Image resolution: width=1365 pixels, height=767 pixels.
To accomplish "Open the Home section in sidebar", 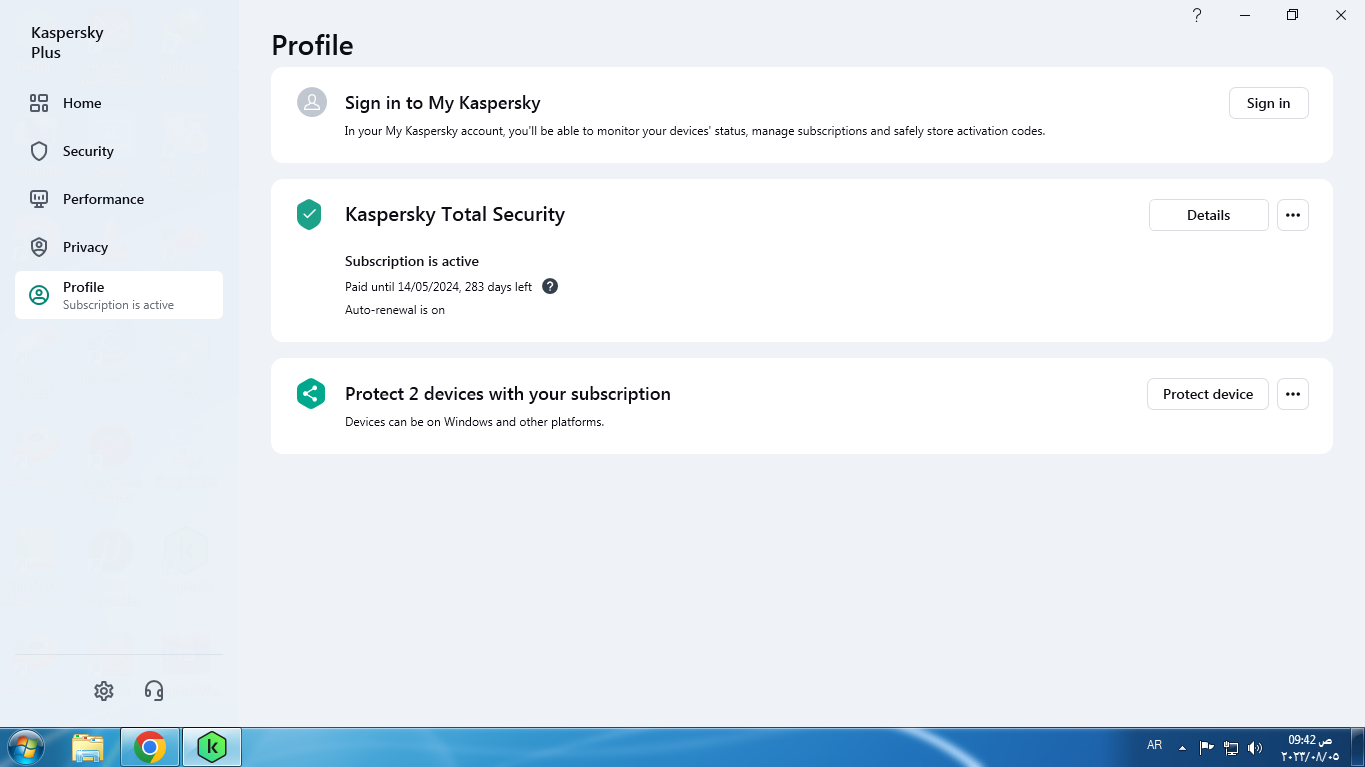I will 119,103.
